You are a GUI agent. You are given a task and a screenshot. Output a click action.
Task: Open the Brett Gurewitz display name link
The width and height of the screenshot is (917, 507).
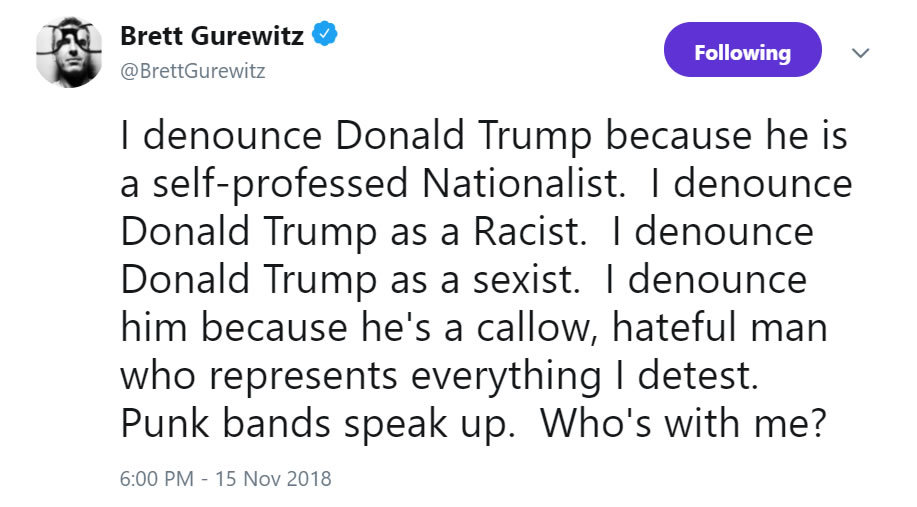(x=212, y=36)
